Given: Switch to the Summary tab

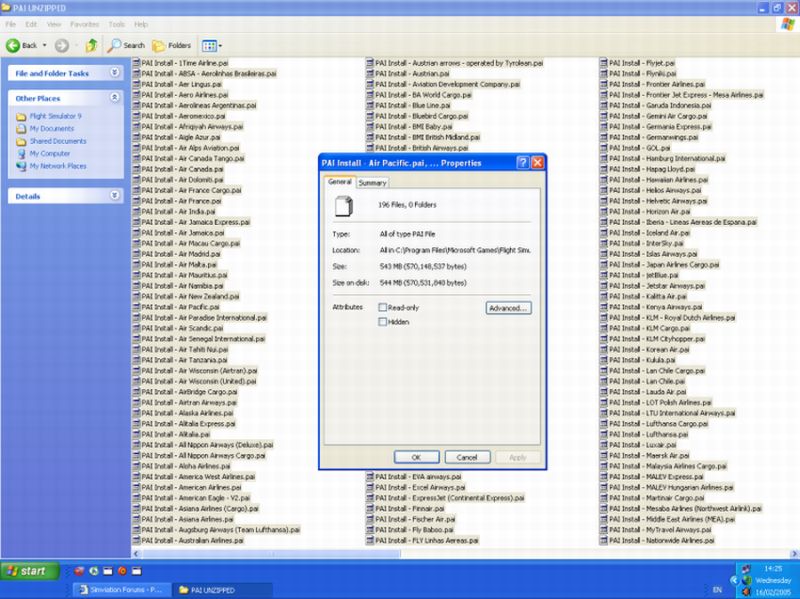Looking at the screenshot, I should point(372,182).
